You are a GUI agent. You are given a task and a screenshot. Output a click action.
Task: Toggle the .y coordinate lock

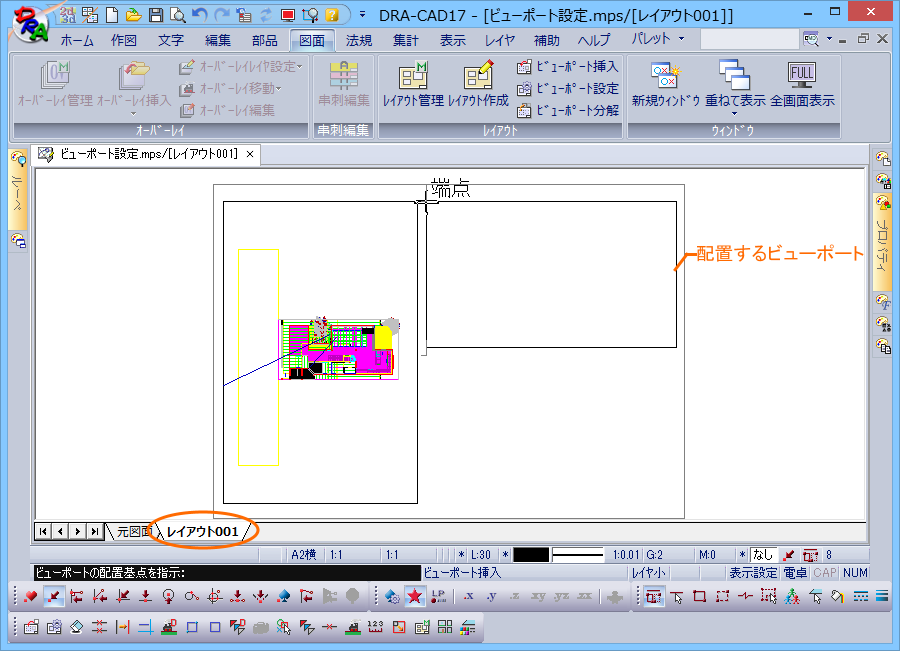(491, 597)
